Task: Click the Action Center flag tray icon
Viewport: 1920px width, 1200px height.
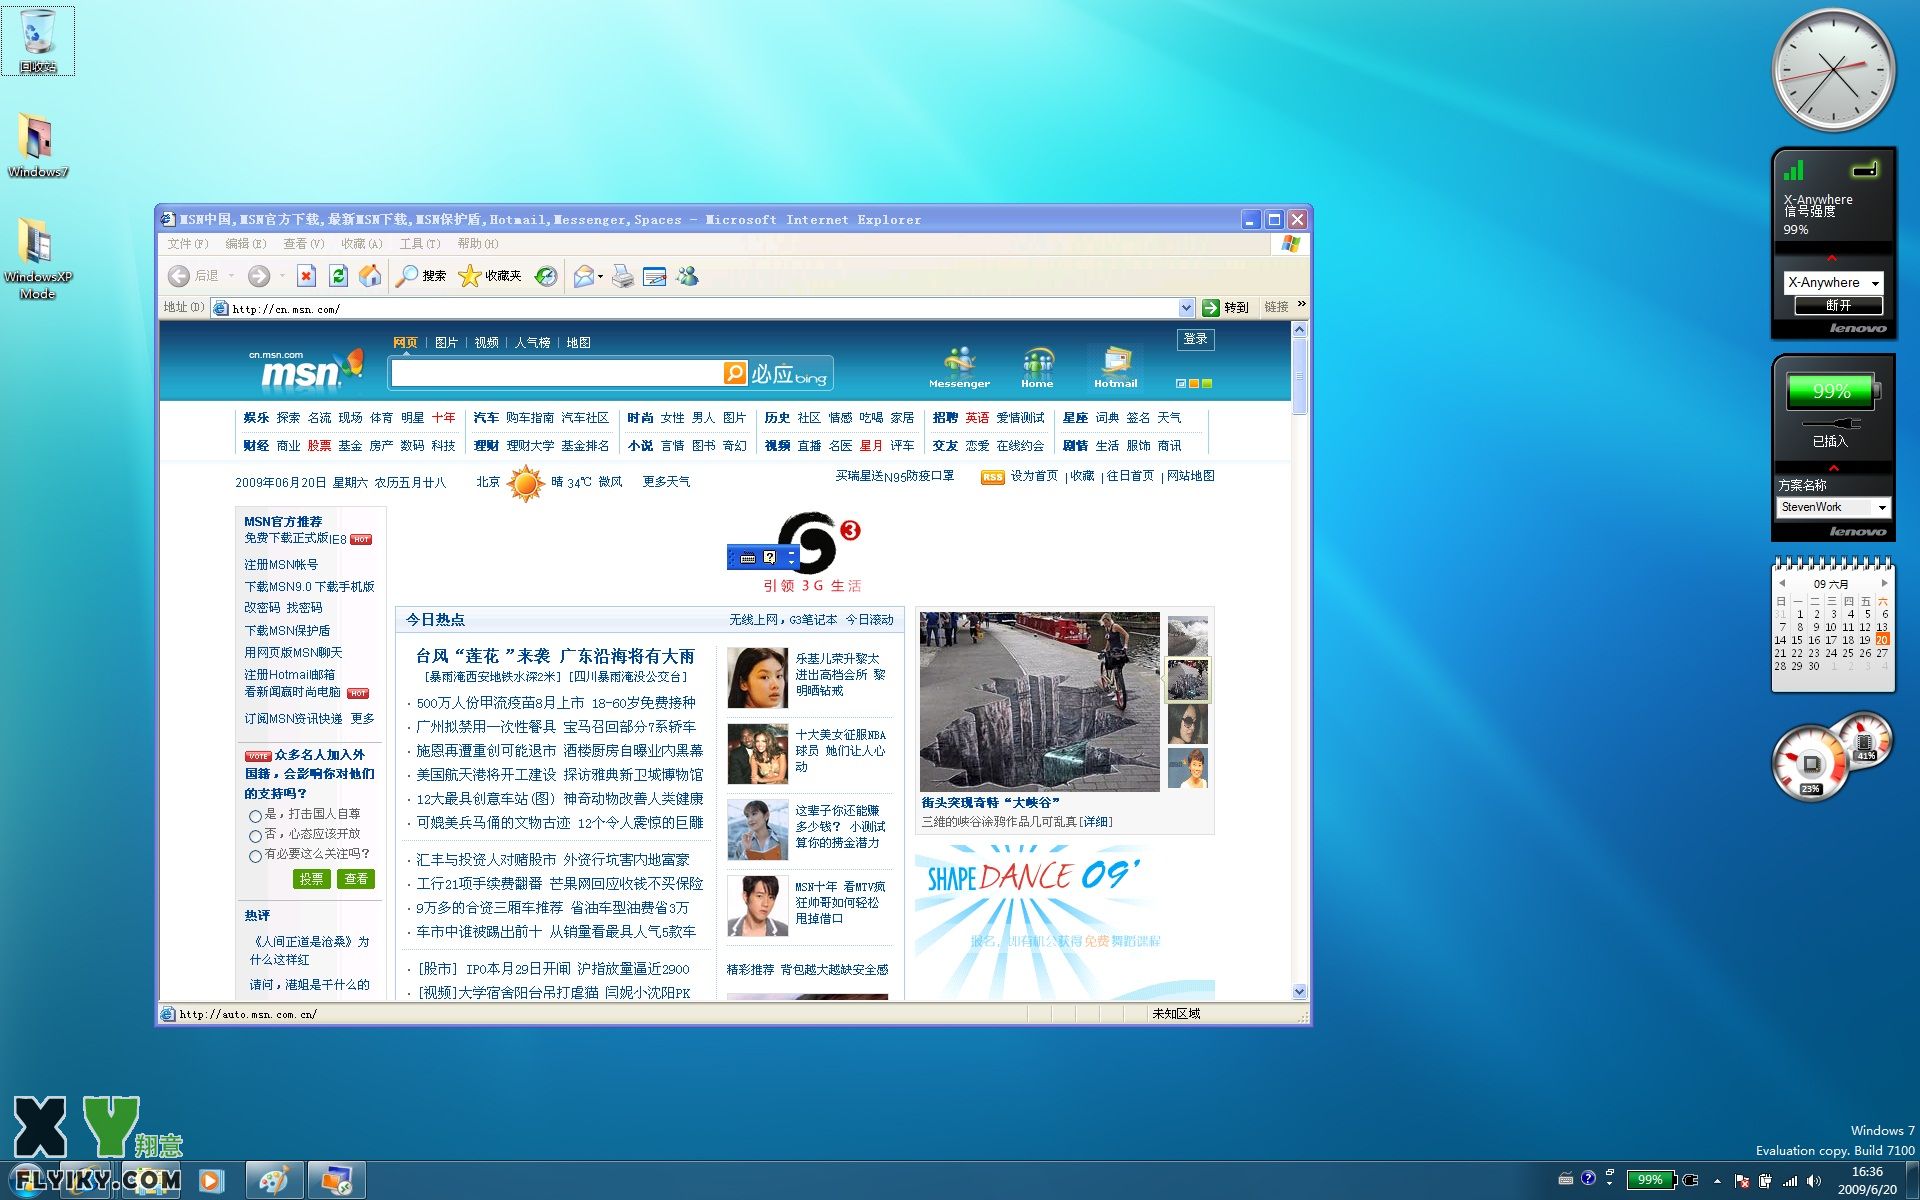Action: (x=1742, y=1181)
